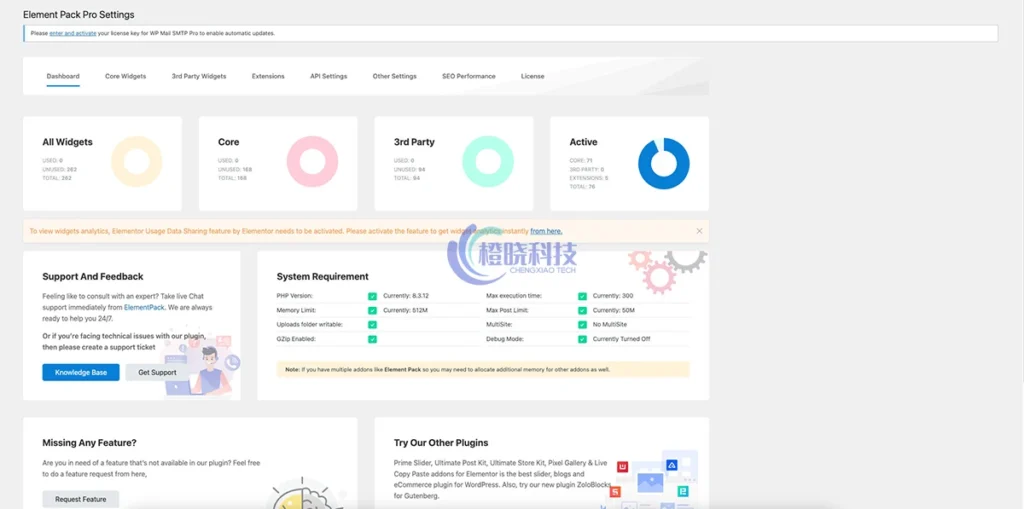
Task: Click the Debug Mode green checkmark
Action: [x=582, y=339]
